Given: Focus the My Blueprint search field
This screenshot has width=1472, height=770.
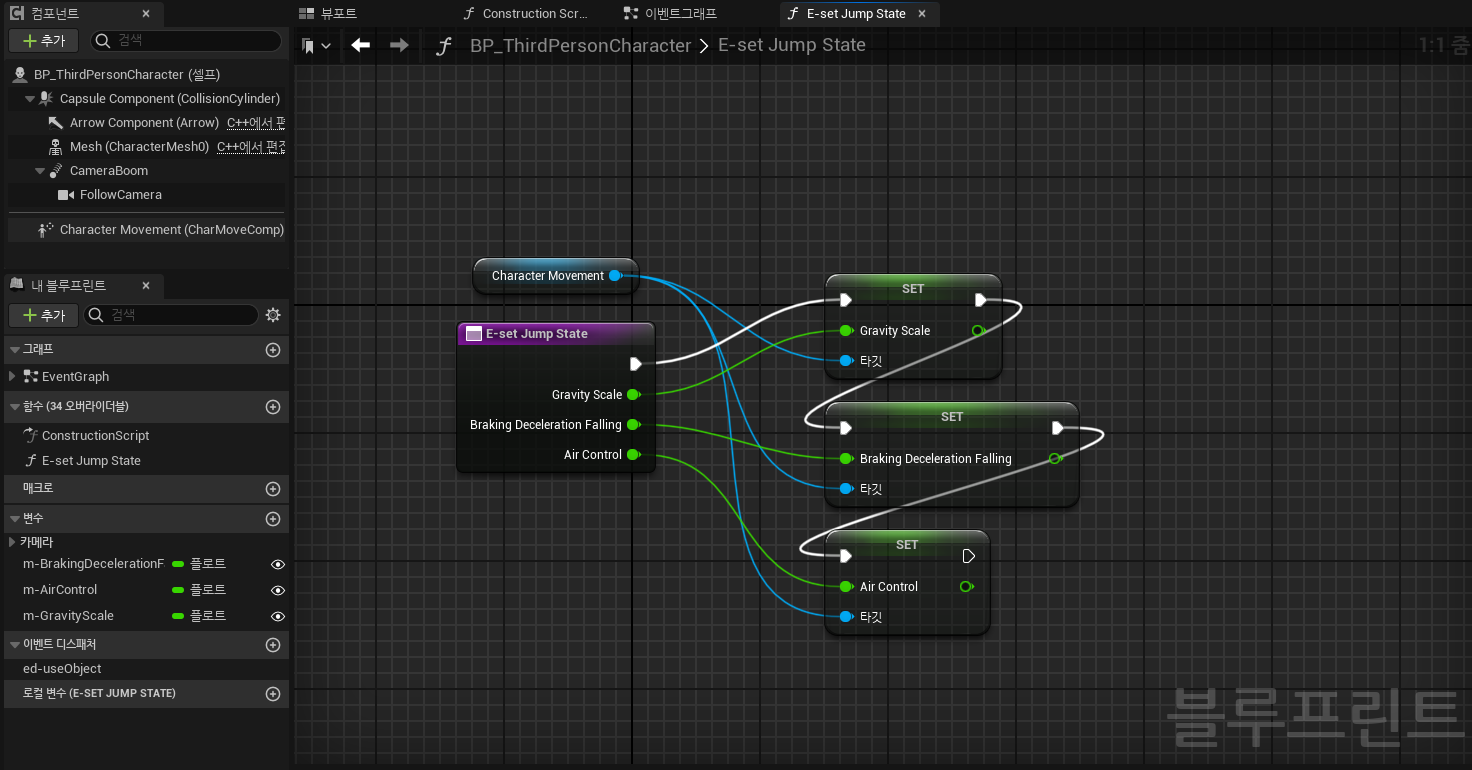Looking at the screenshot, I should point(172,315).
